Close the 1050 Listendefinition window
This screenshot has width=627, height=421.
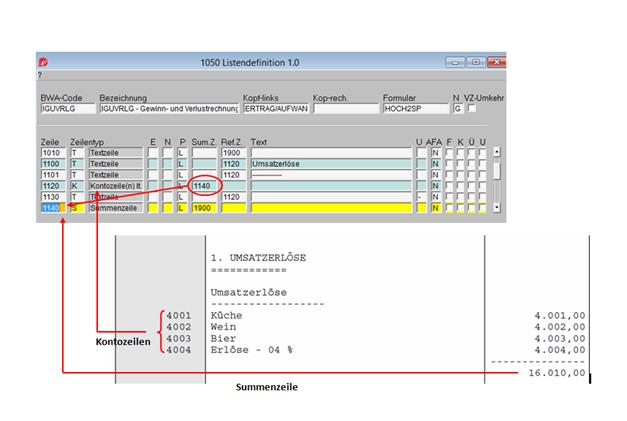[x=497, y=62]
